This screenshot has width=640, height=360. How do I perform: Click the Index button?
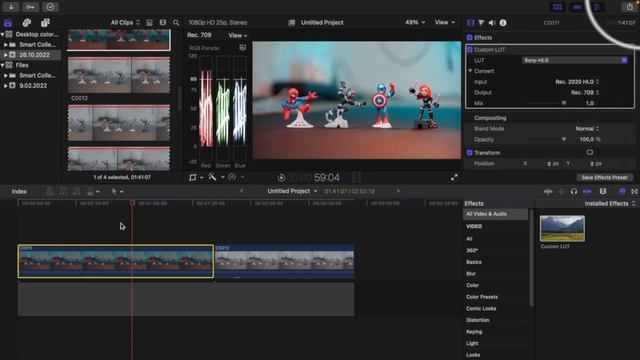19,191
